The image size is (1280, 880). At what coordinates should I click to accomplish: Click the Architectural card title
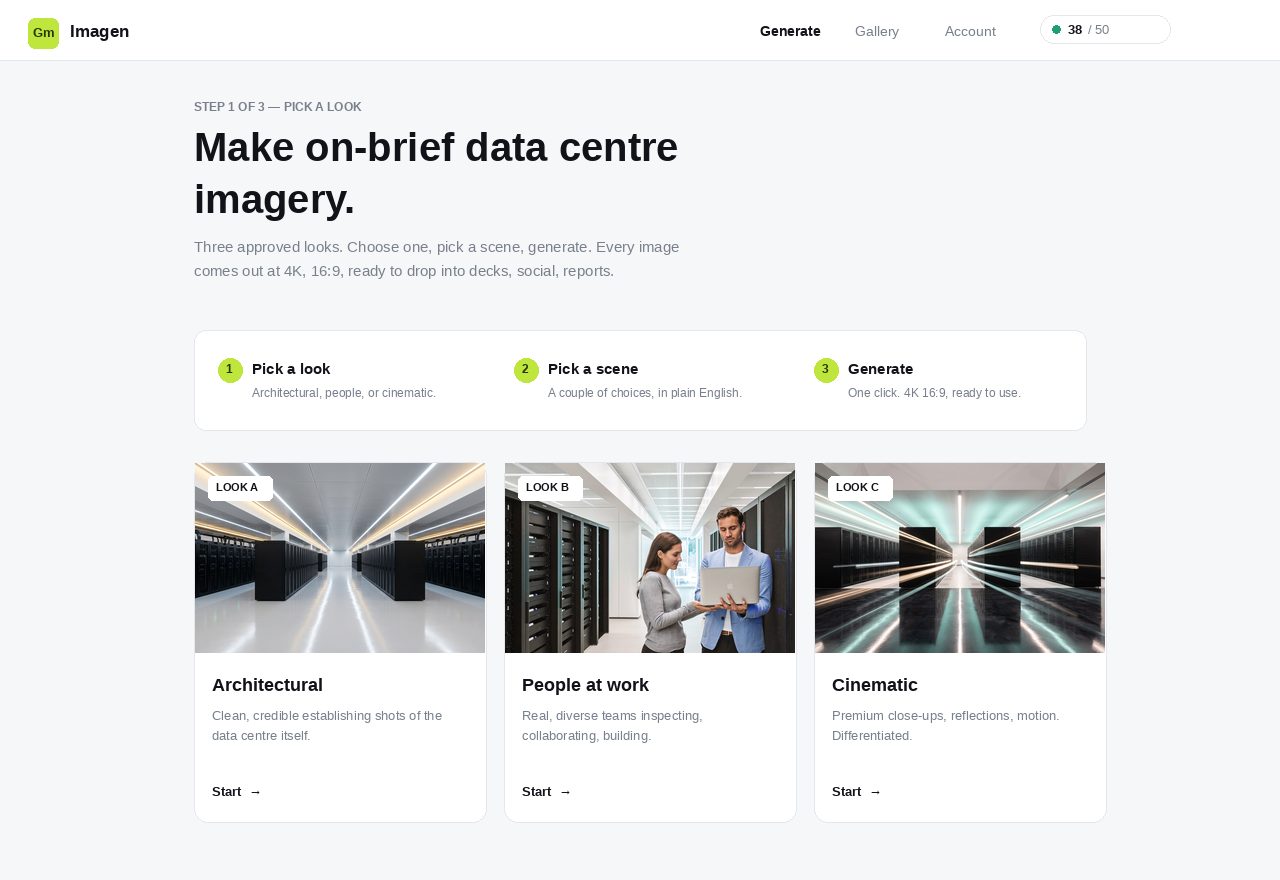[267, 685]
